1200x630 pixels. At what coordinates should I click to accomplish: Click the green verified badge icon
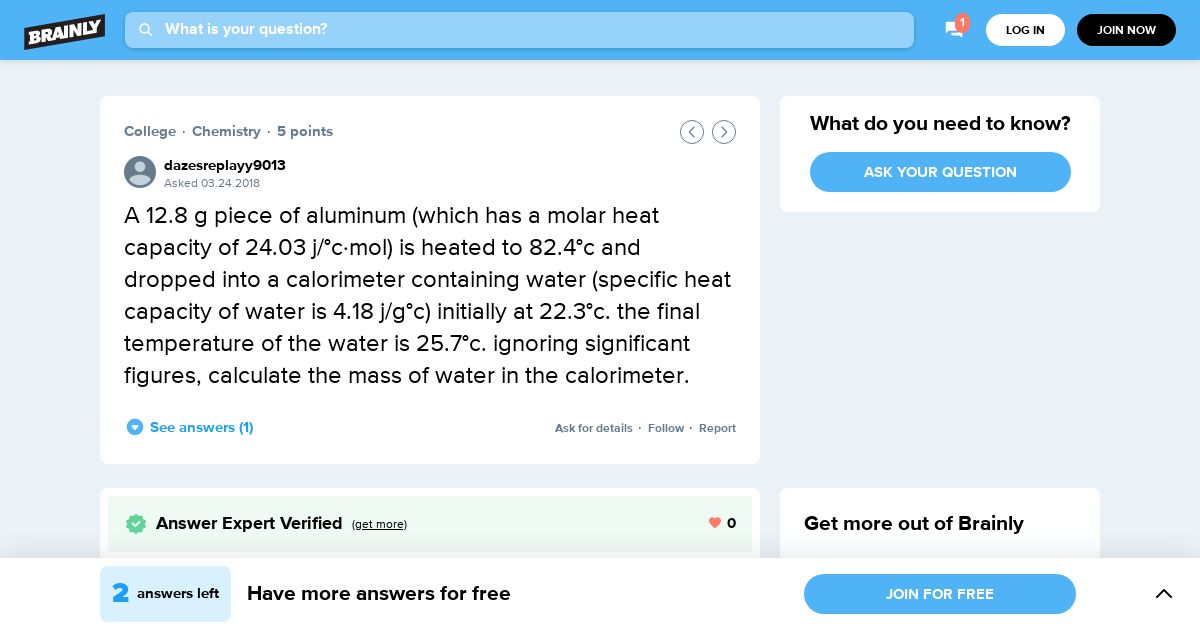click(x=136, y=524)
